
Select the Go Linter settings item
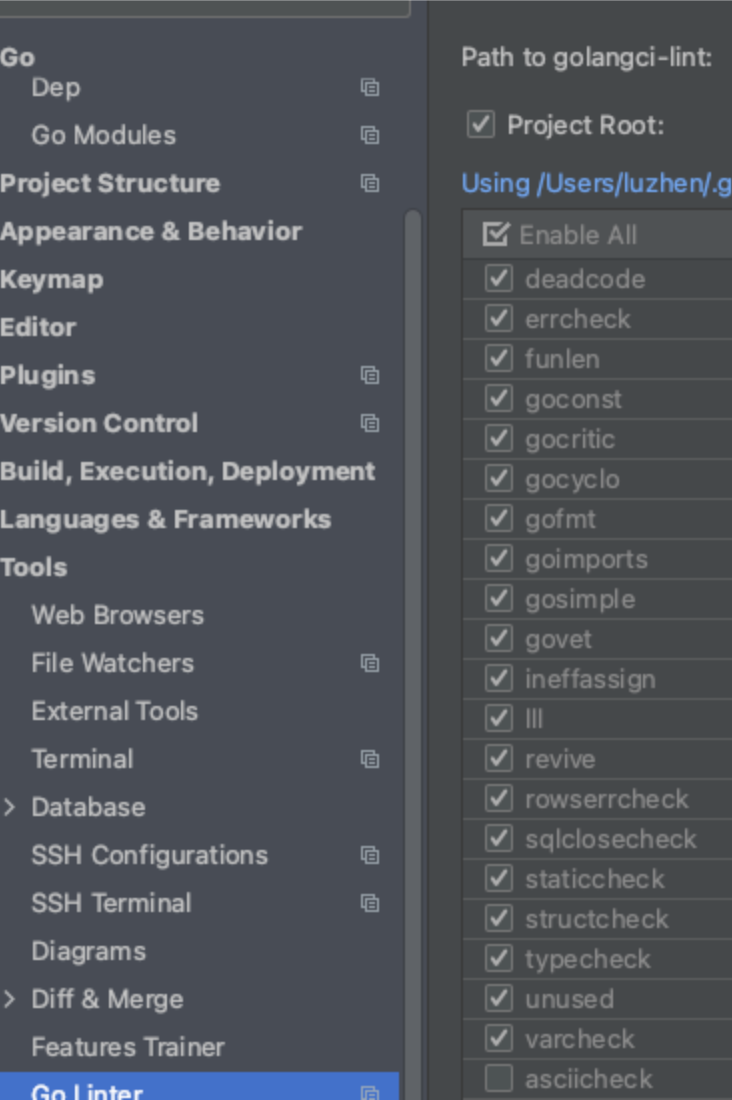click(87, 1090)
